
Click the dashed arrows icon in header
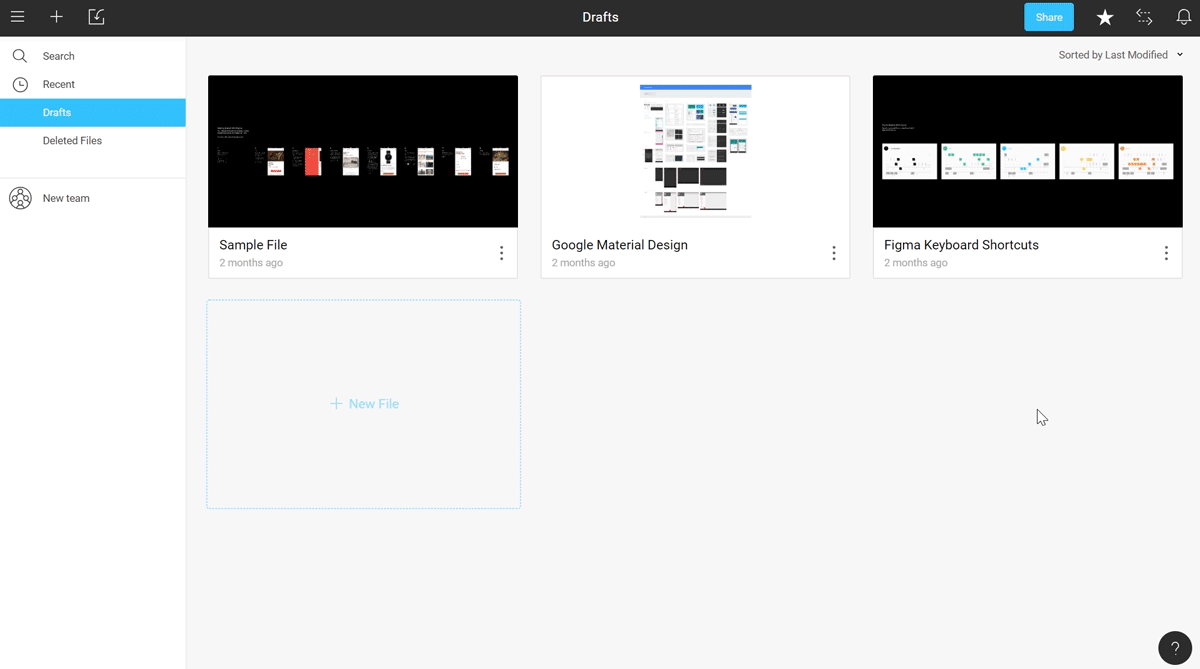[x=1144, y=17]
